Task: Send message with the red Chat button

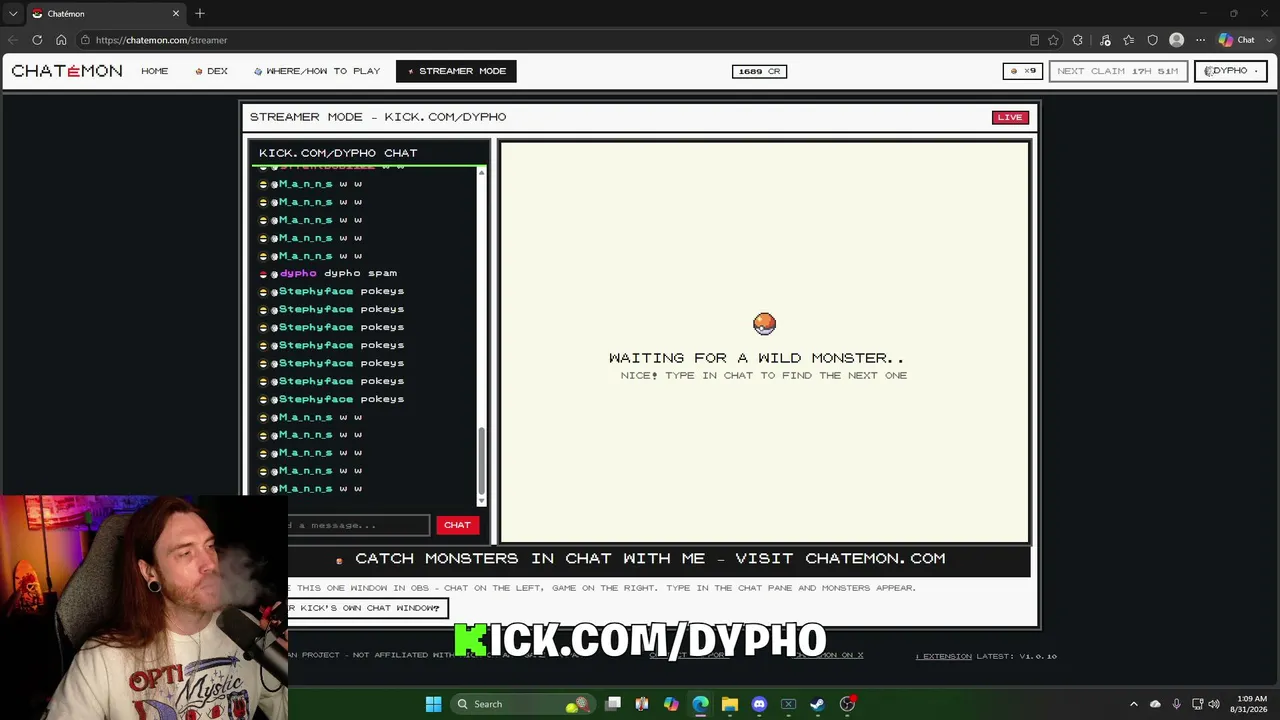Action: point(457,525)
